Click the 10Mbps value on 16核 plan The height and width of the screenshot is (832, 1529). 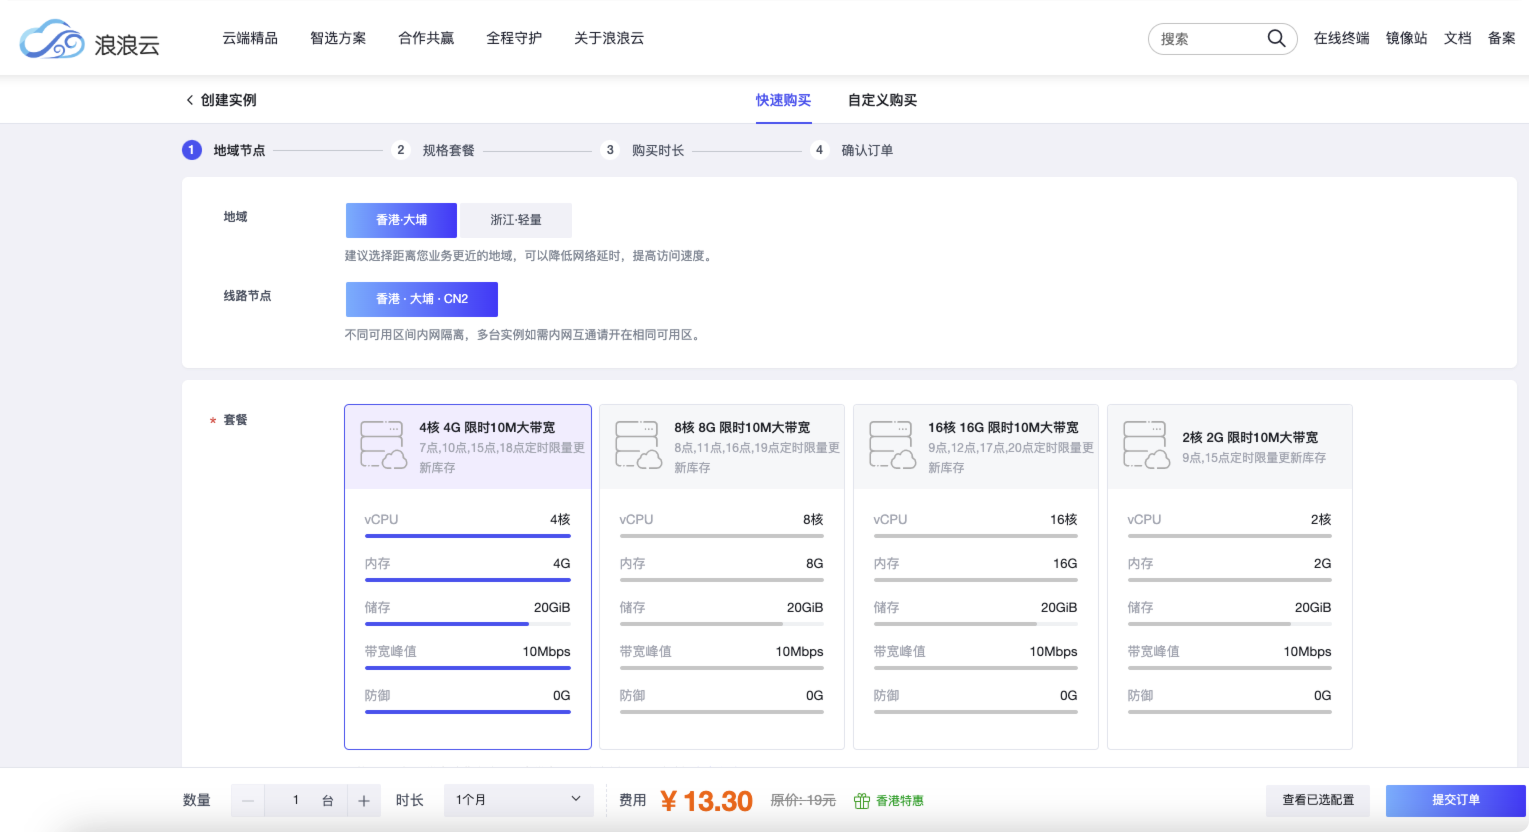[1053, 652]
